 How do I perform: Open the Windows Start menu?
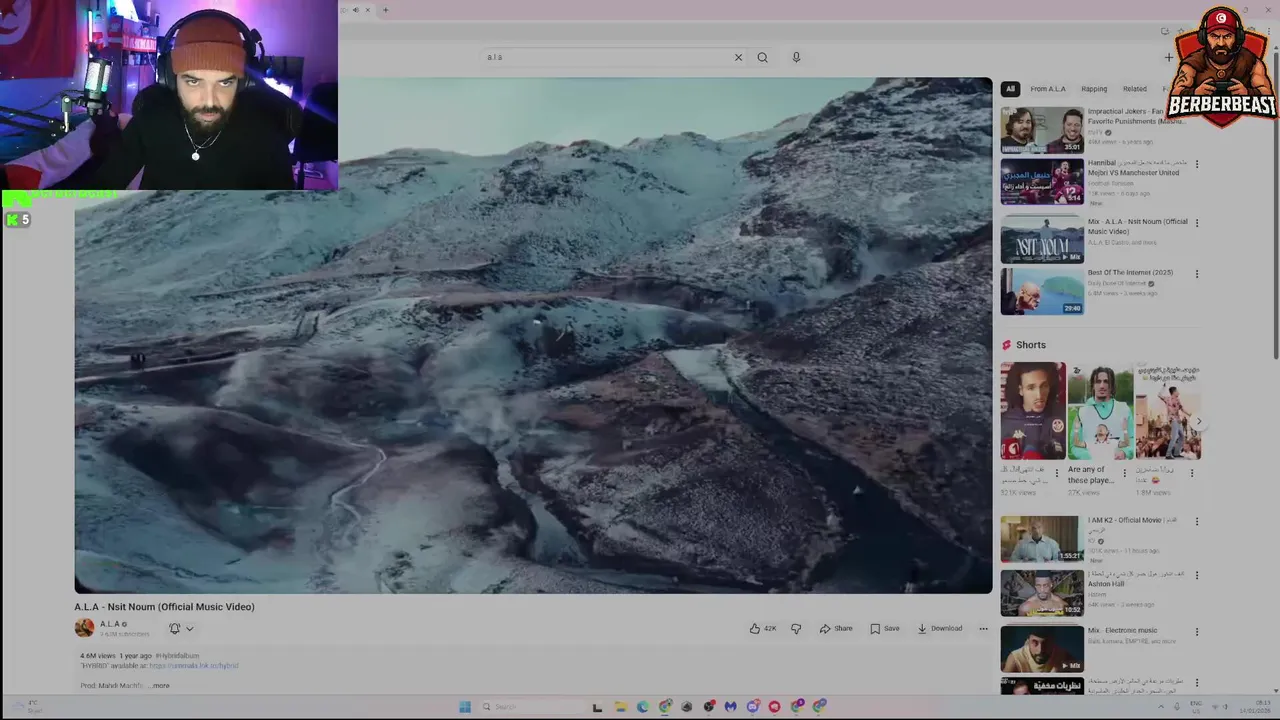pyautogui.click(x=465, y=707)
